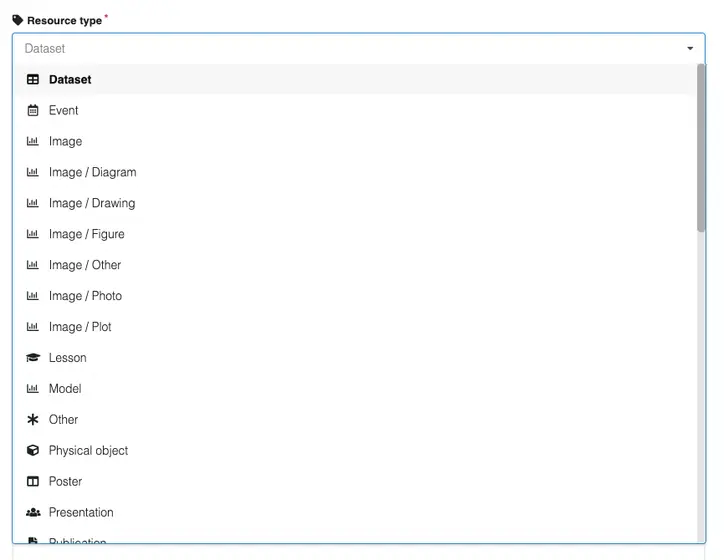The width and height of the screenshot is (724, 560).
Task: Click the chart icon beside Model
Action: coord(33,389)
